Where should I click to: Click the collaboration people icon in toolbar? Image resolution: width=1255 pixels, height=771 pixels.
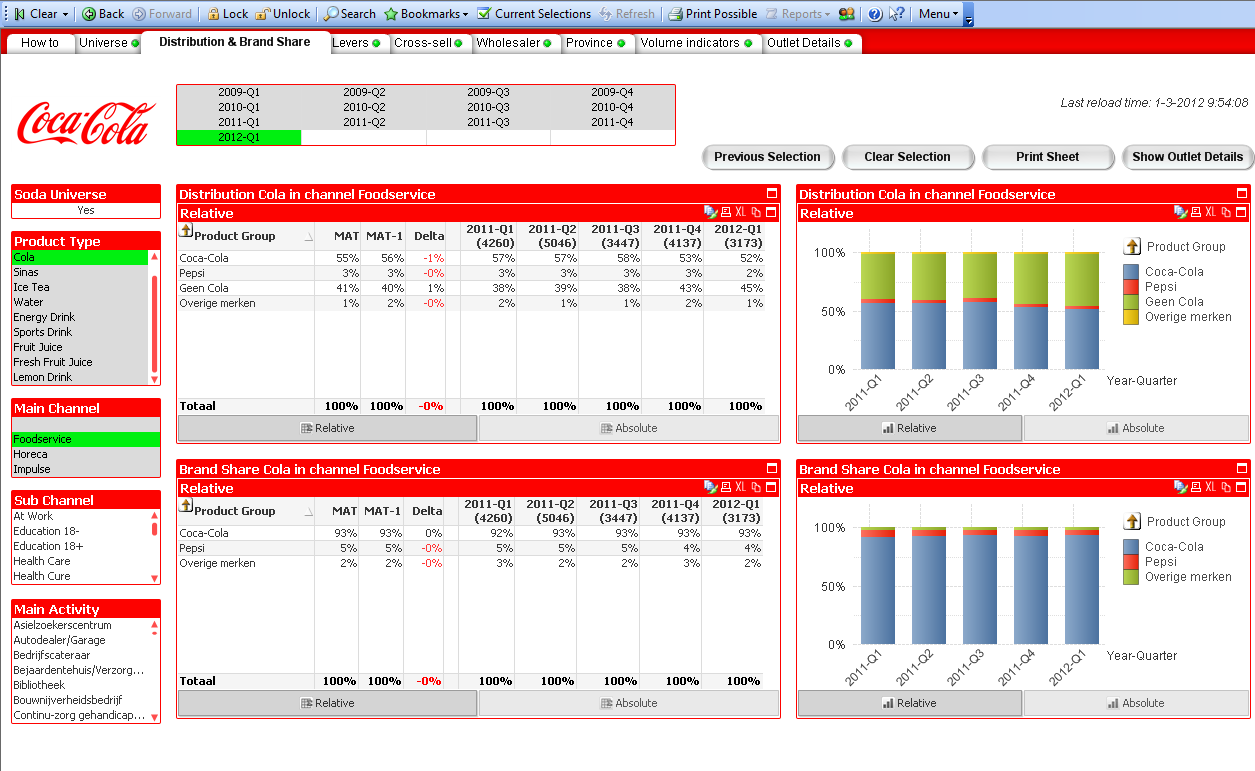pyautogui.click(x=847, y=14)
